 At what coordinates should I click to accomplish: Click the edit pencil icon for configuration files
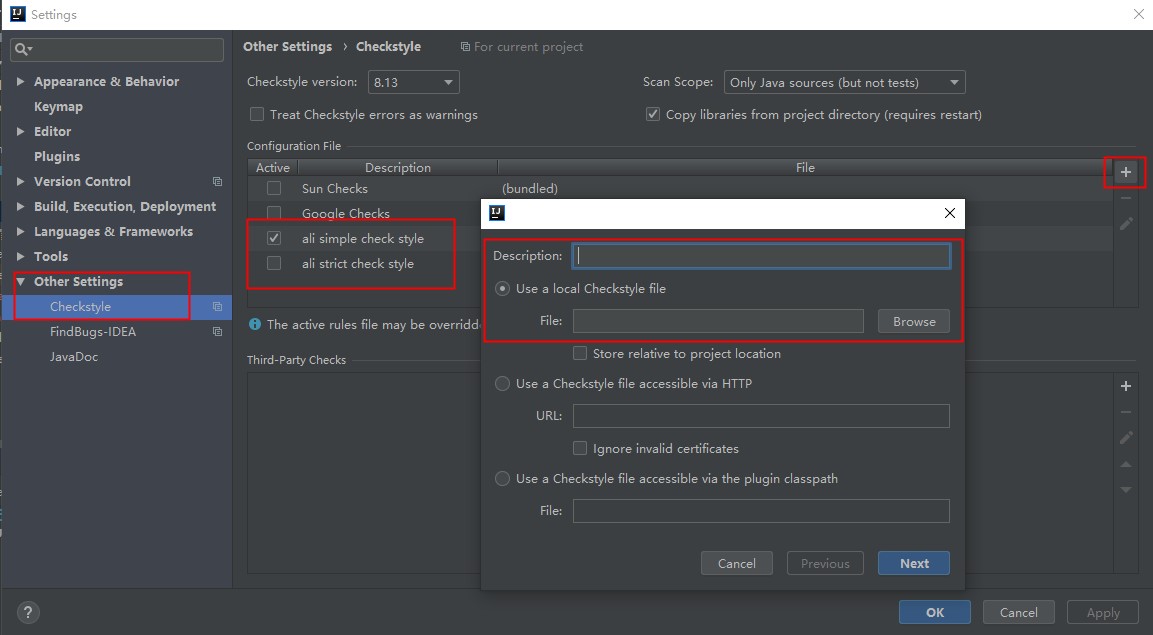click(x=1126, y=224)
